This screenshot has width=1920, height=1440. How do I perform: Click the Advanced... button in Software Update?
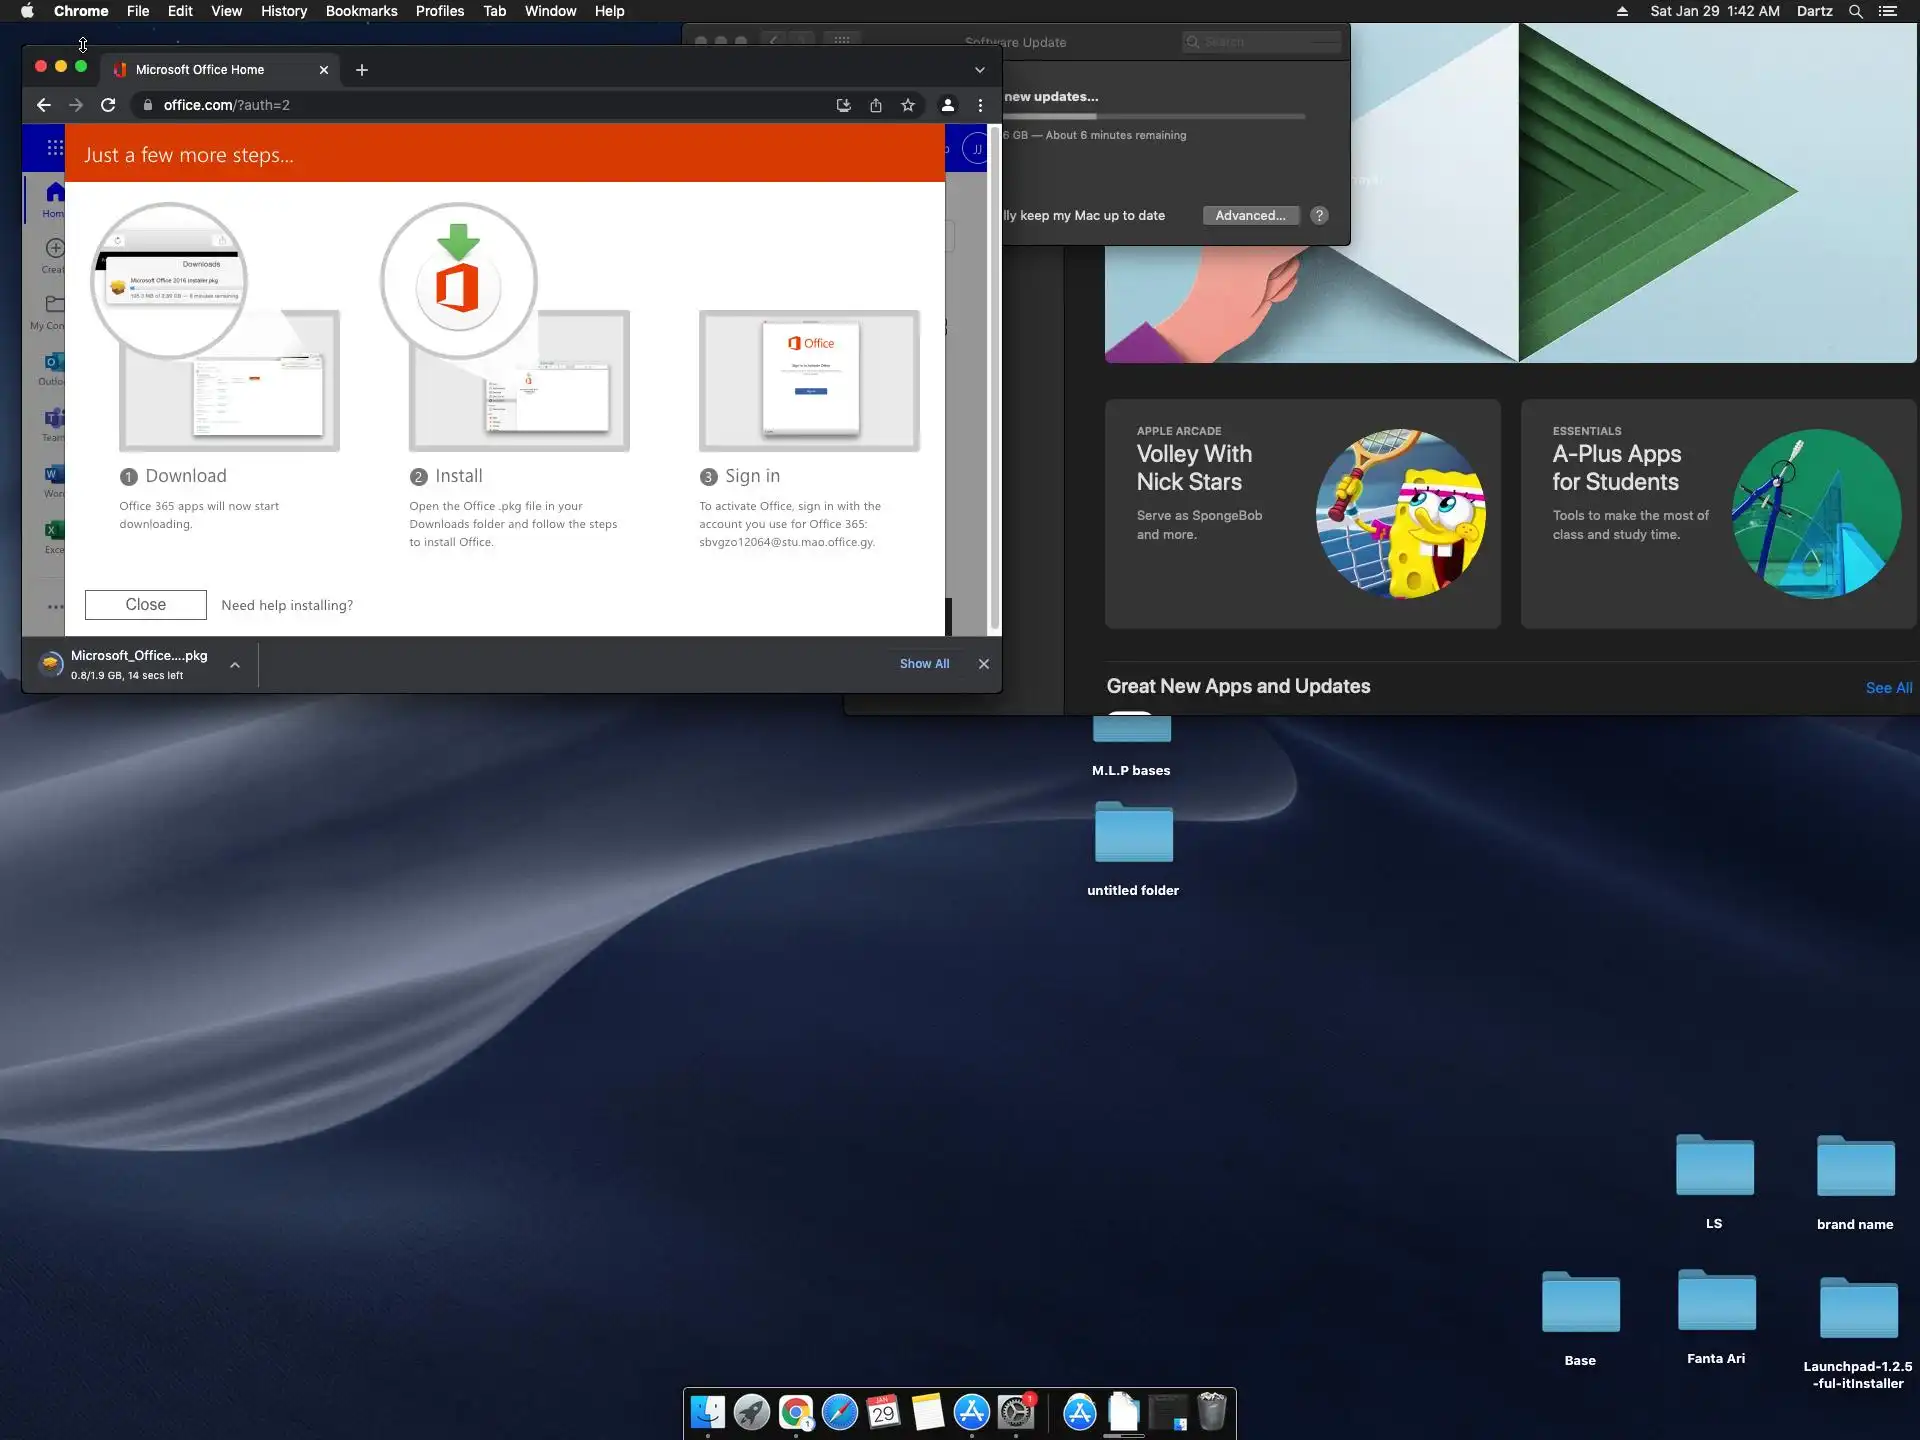(1250, 215)
